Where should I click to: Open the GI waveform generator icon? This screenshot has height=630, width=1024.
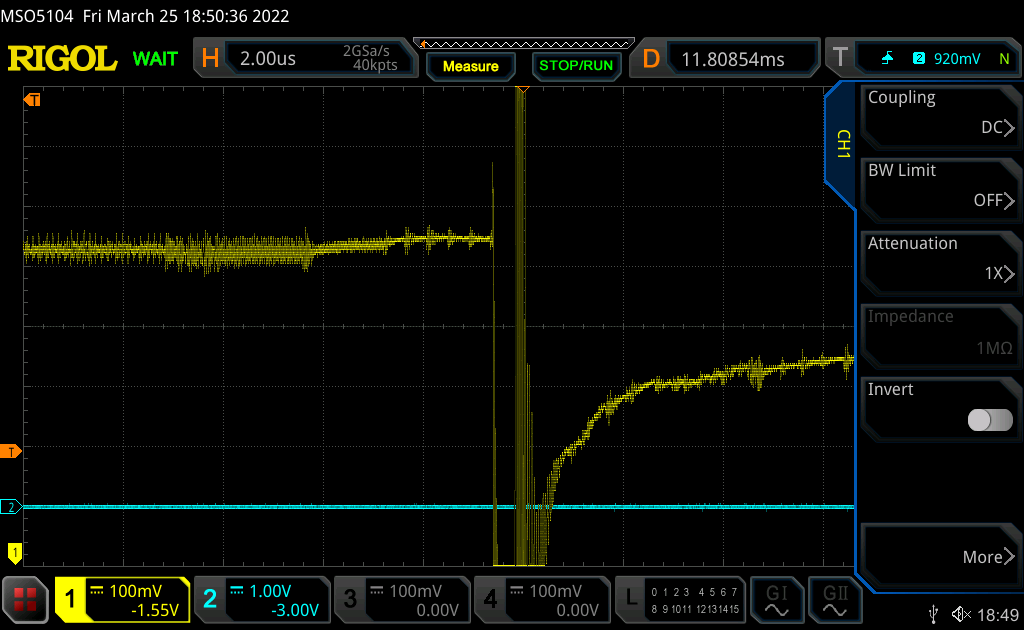coord(776,599)
